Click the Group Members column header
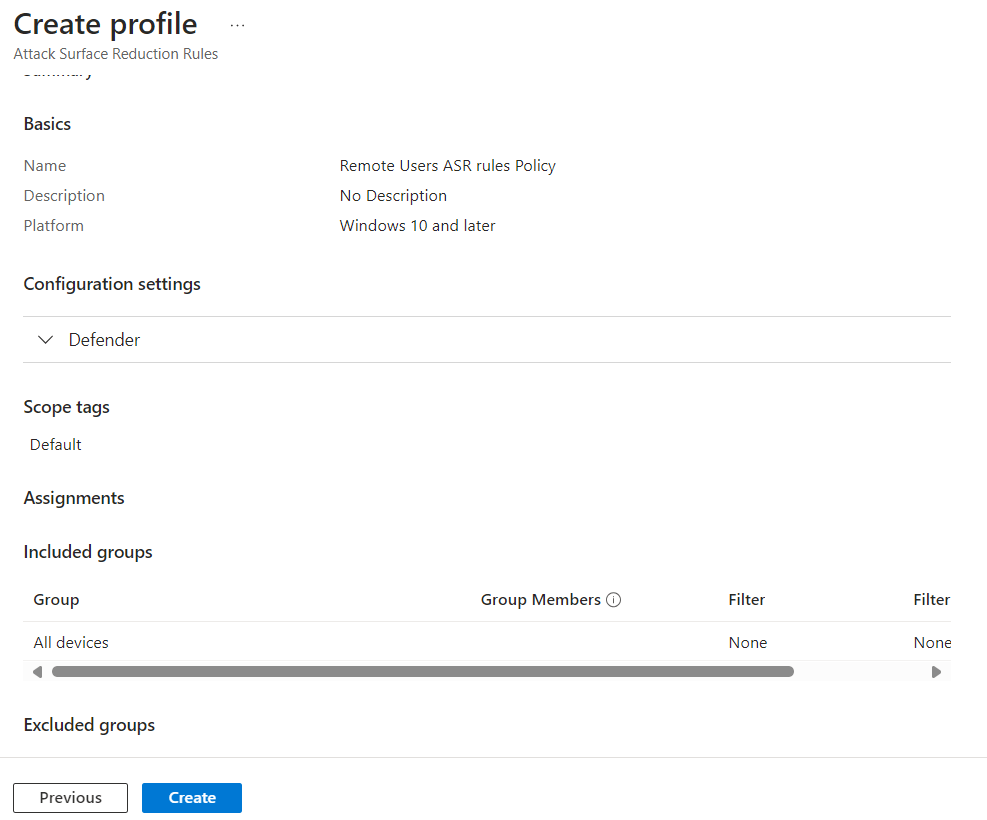This screenshot has height=820, width=987. click(540, 600)
